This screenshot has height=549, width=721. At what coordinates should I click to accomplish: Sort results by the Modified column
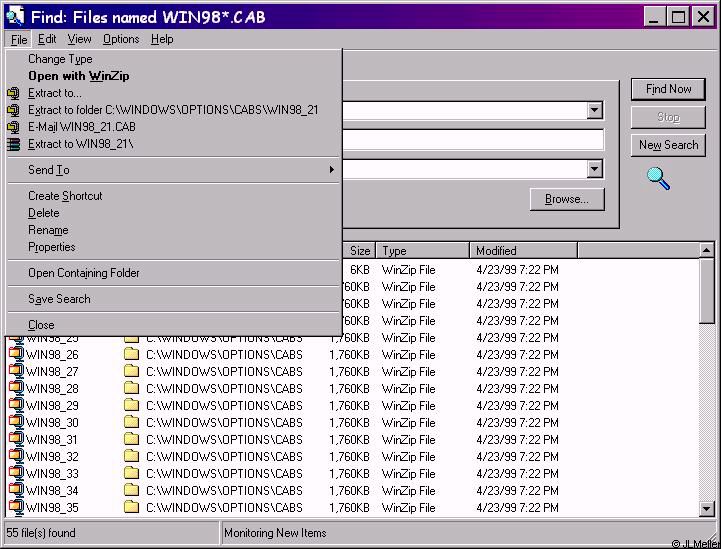523,251
